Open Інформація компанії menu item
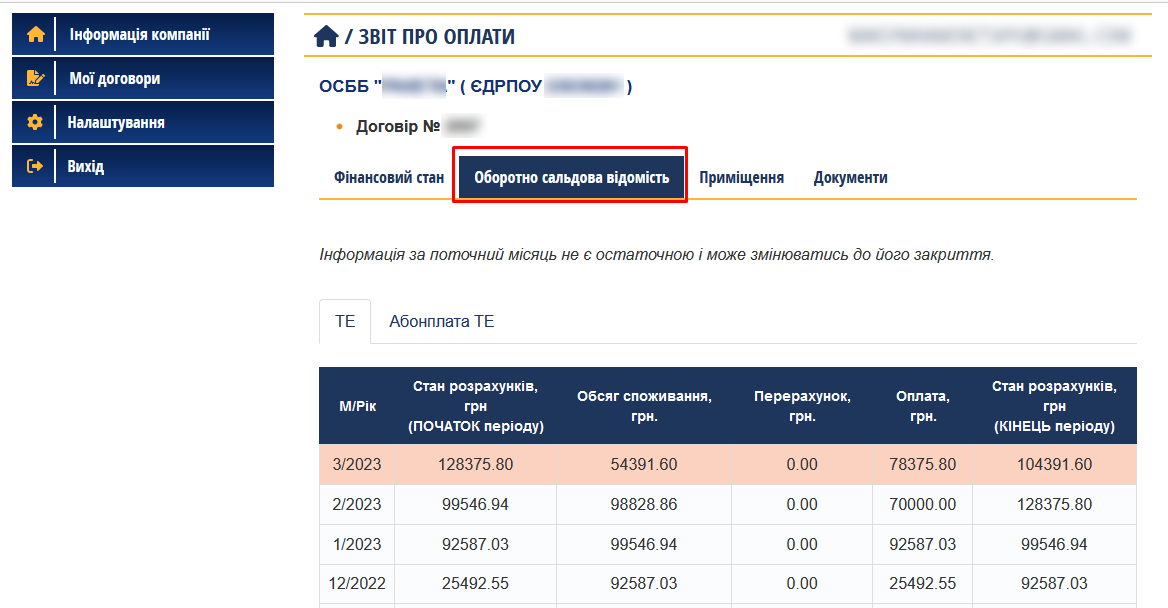 (x=139, y=35)
